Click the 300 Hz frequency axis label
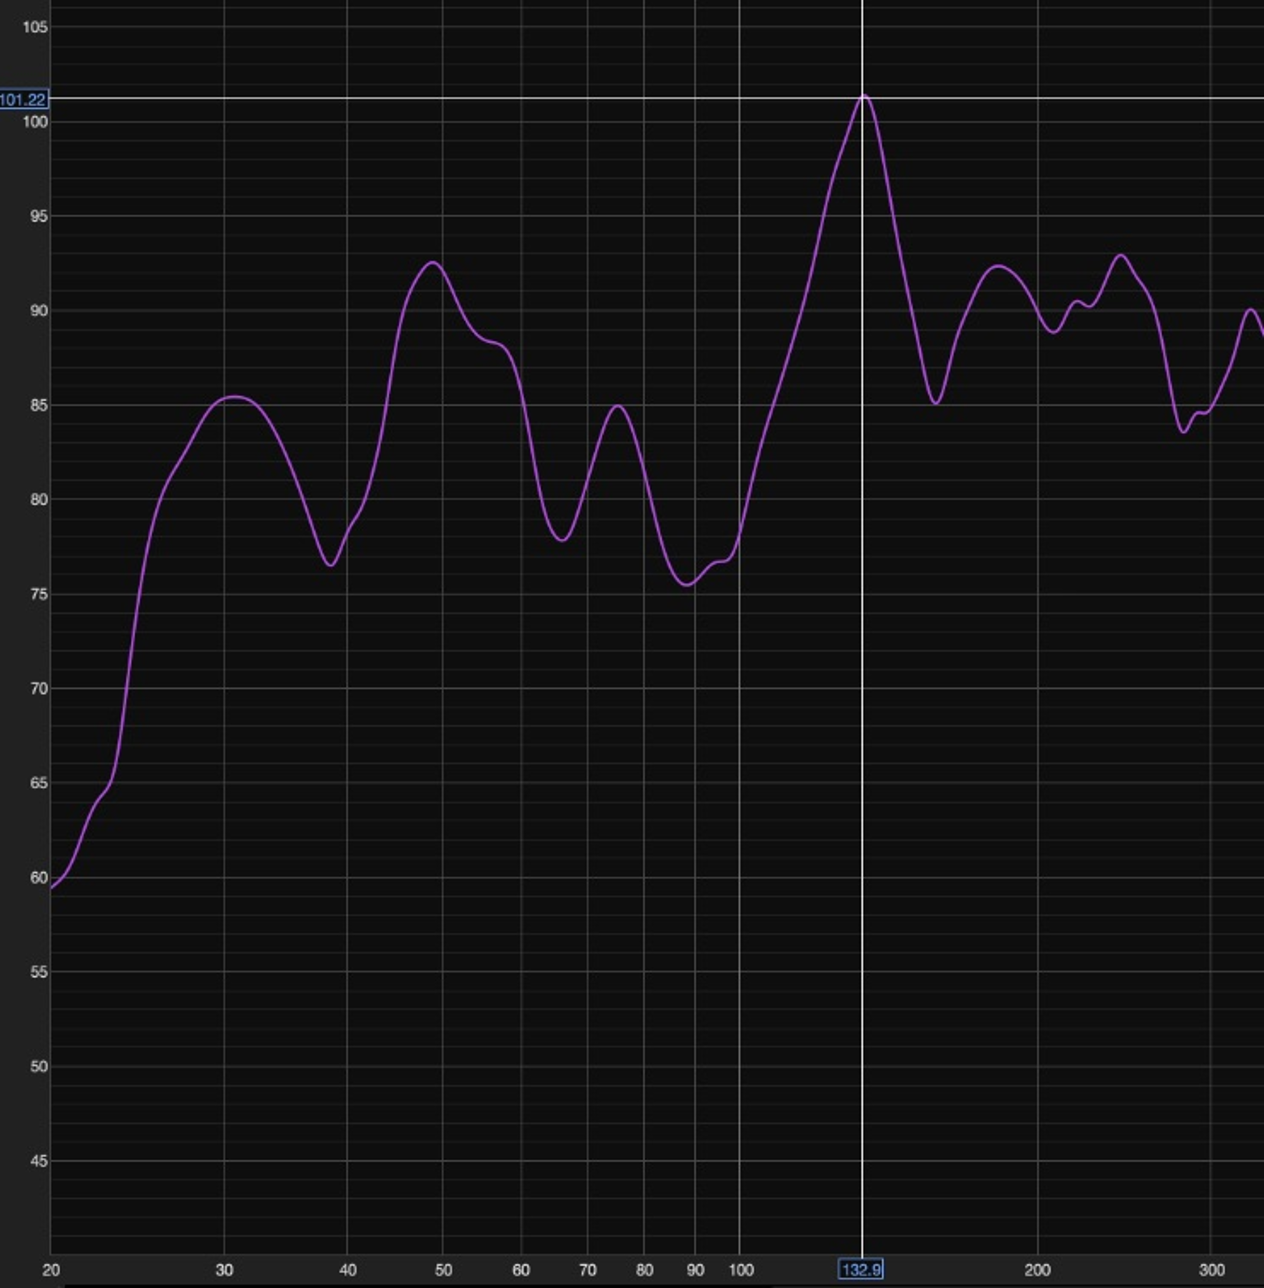This screenshot has width=1264, height=1288. coord(1211,1270)
